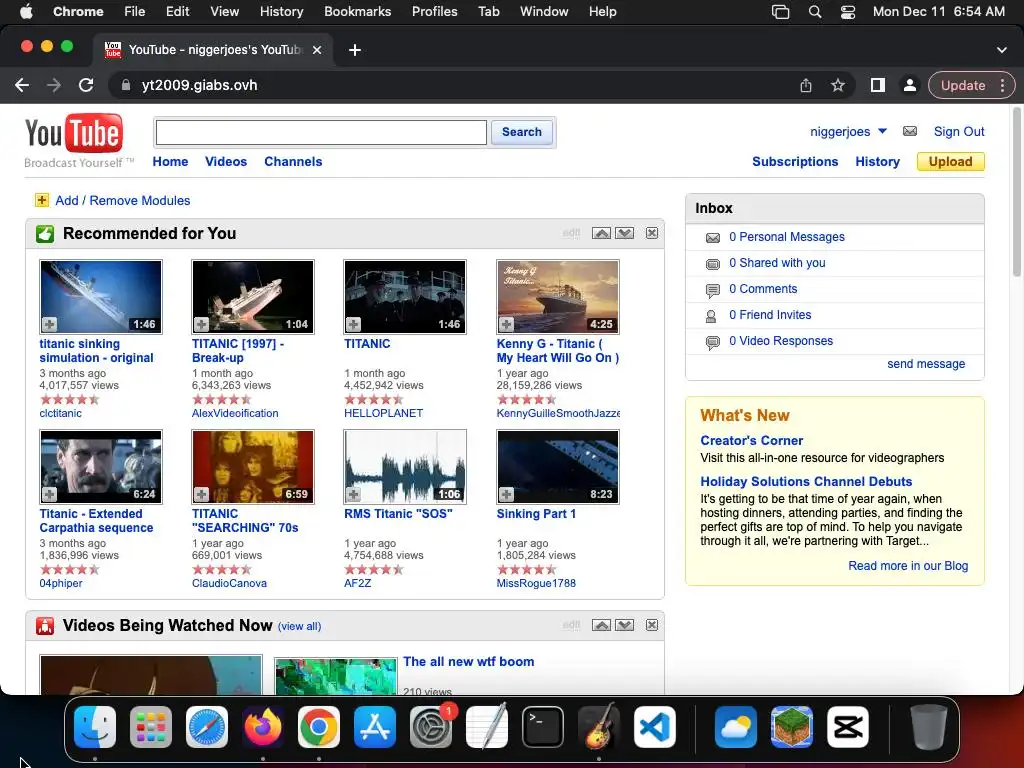Open CapCut from the dock
This screenshot has height=768, width=1024.
(x=848, y=727)
